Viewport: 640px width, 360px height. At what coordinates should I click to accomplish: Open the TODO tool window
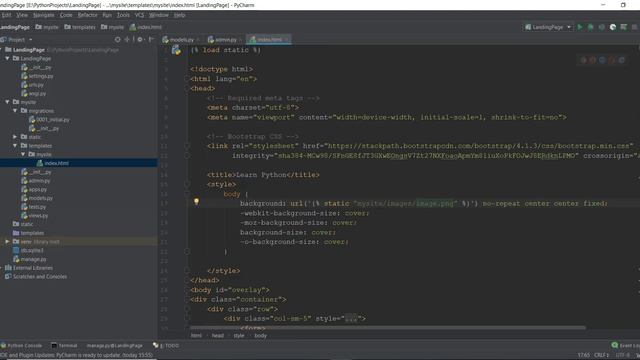166,345
